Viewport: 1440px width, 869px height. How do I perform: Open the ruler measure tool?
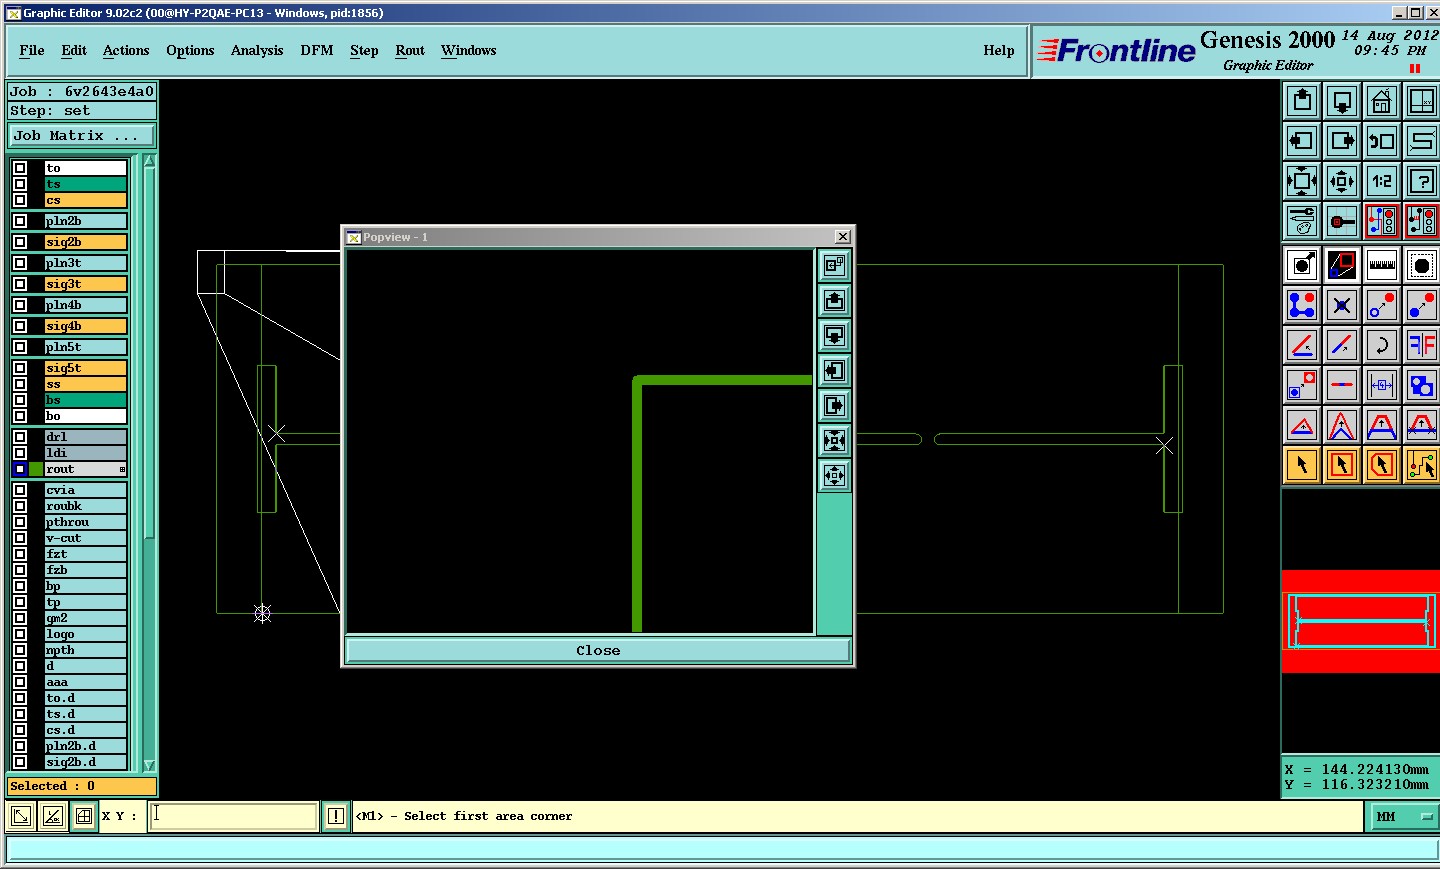(x=1382, y=265)
